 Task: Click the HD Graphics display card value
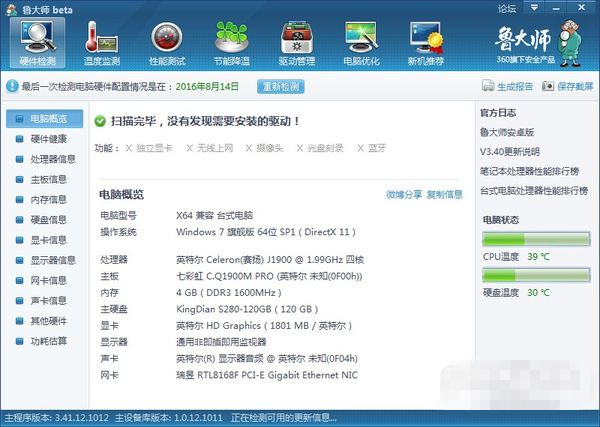click(264, 326)
